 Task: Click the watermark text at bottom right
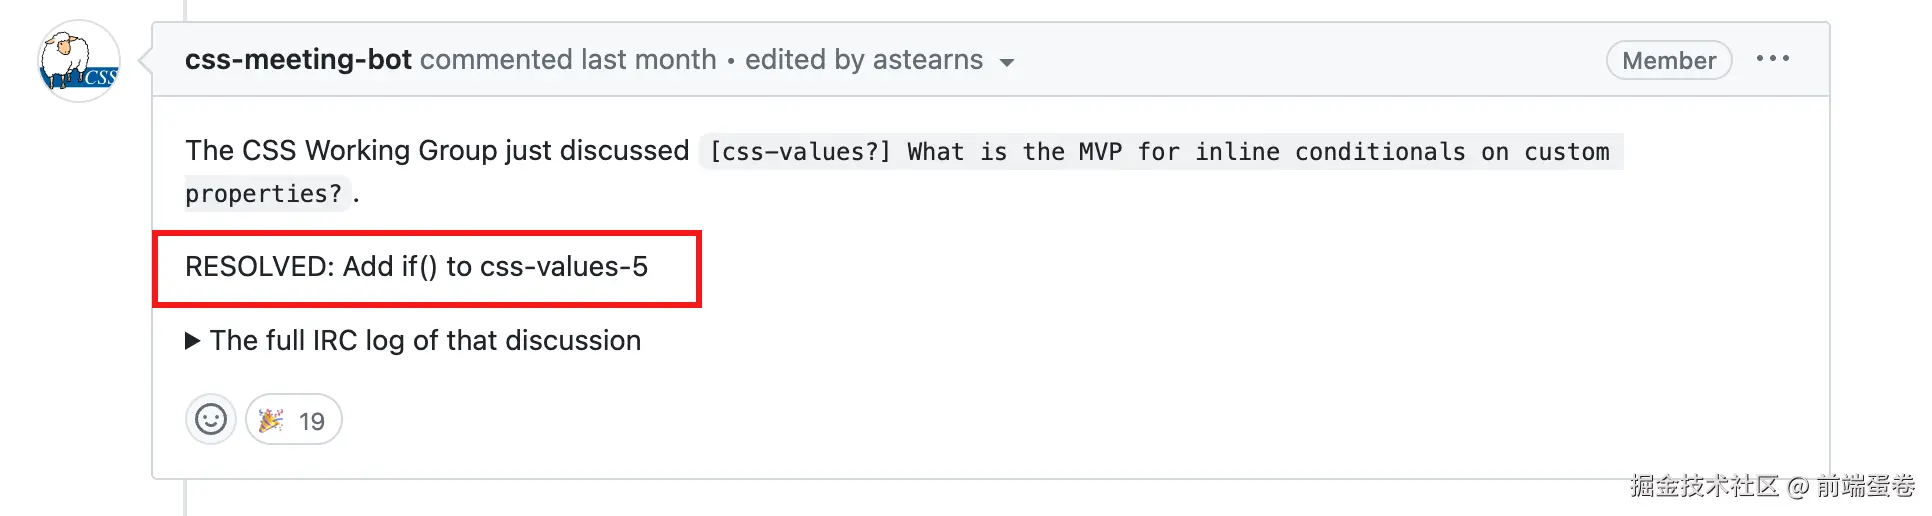pos(1771,486)
